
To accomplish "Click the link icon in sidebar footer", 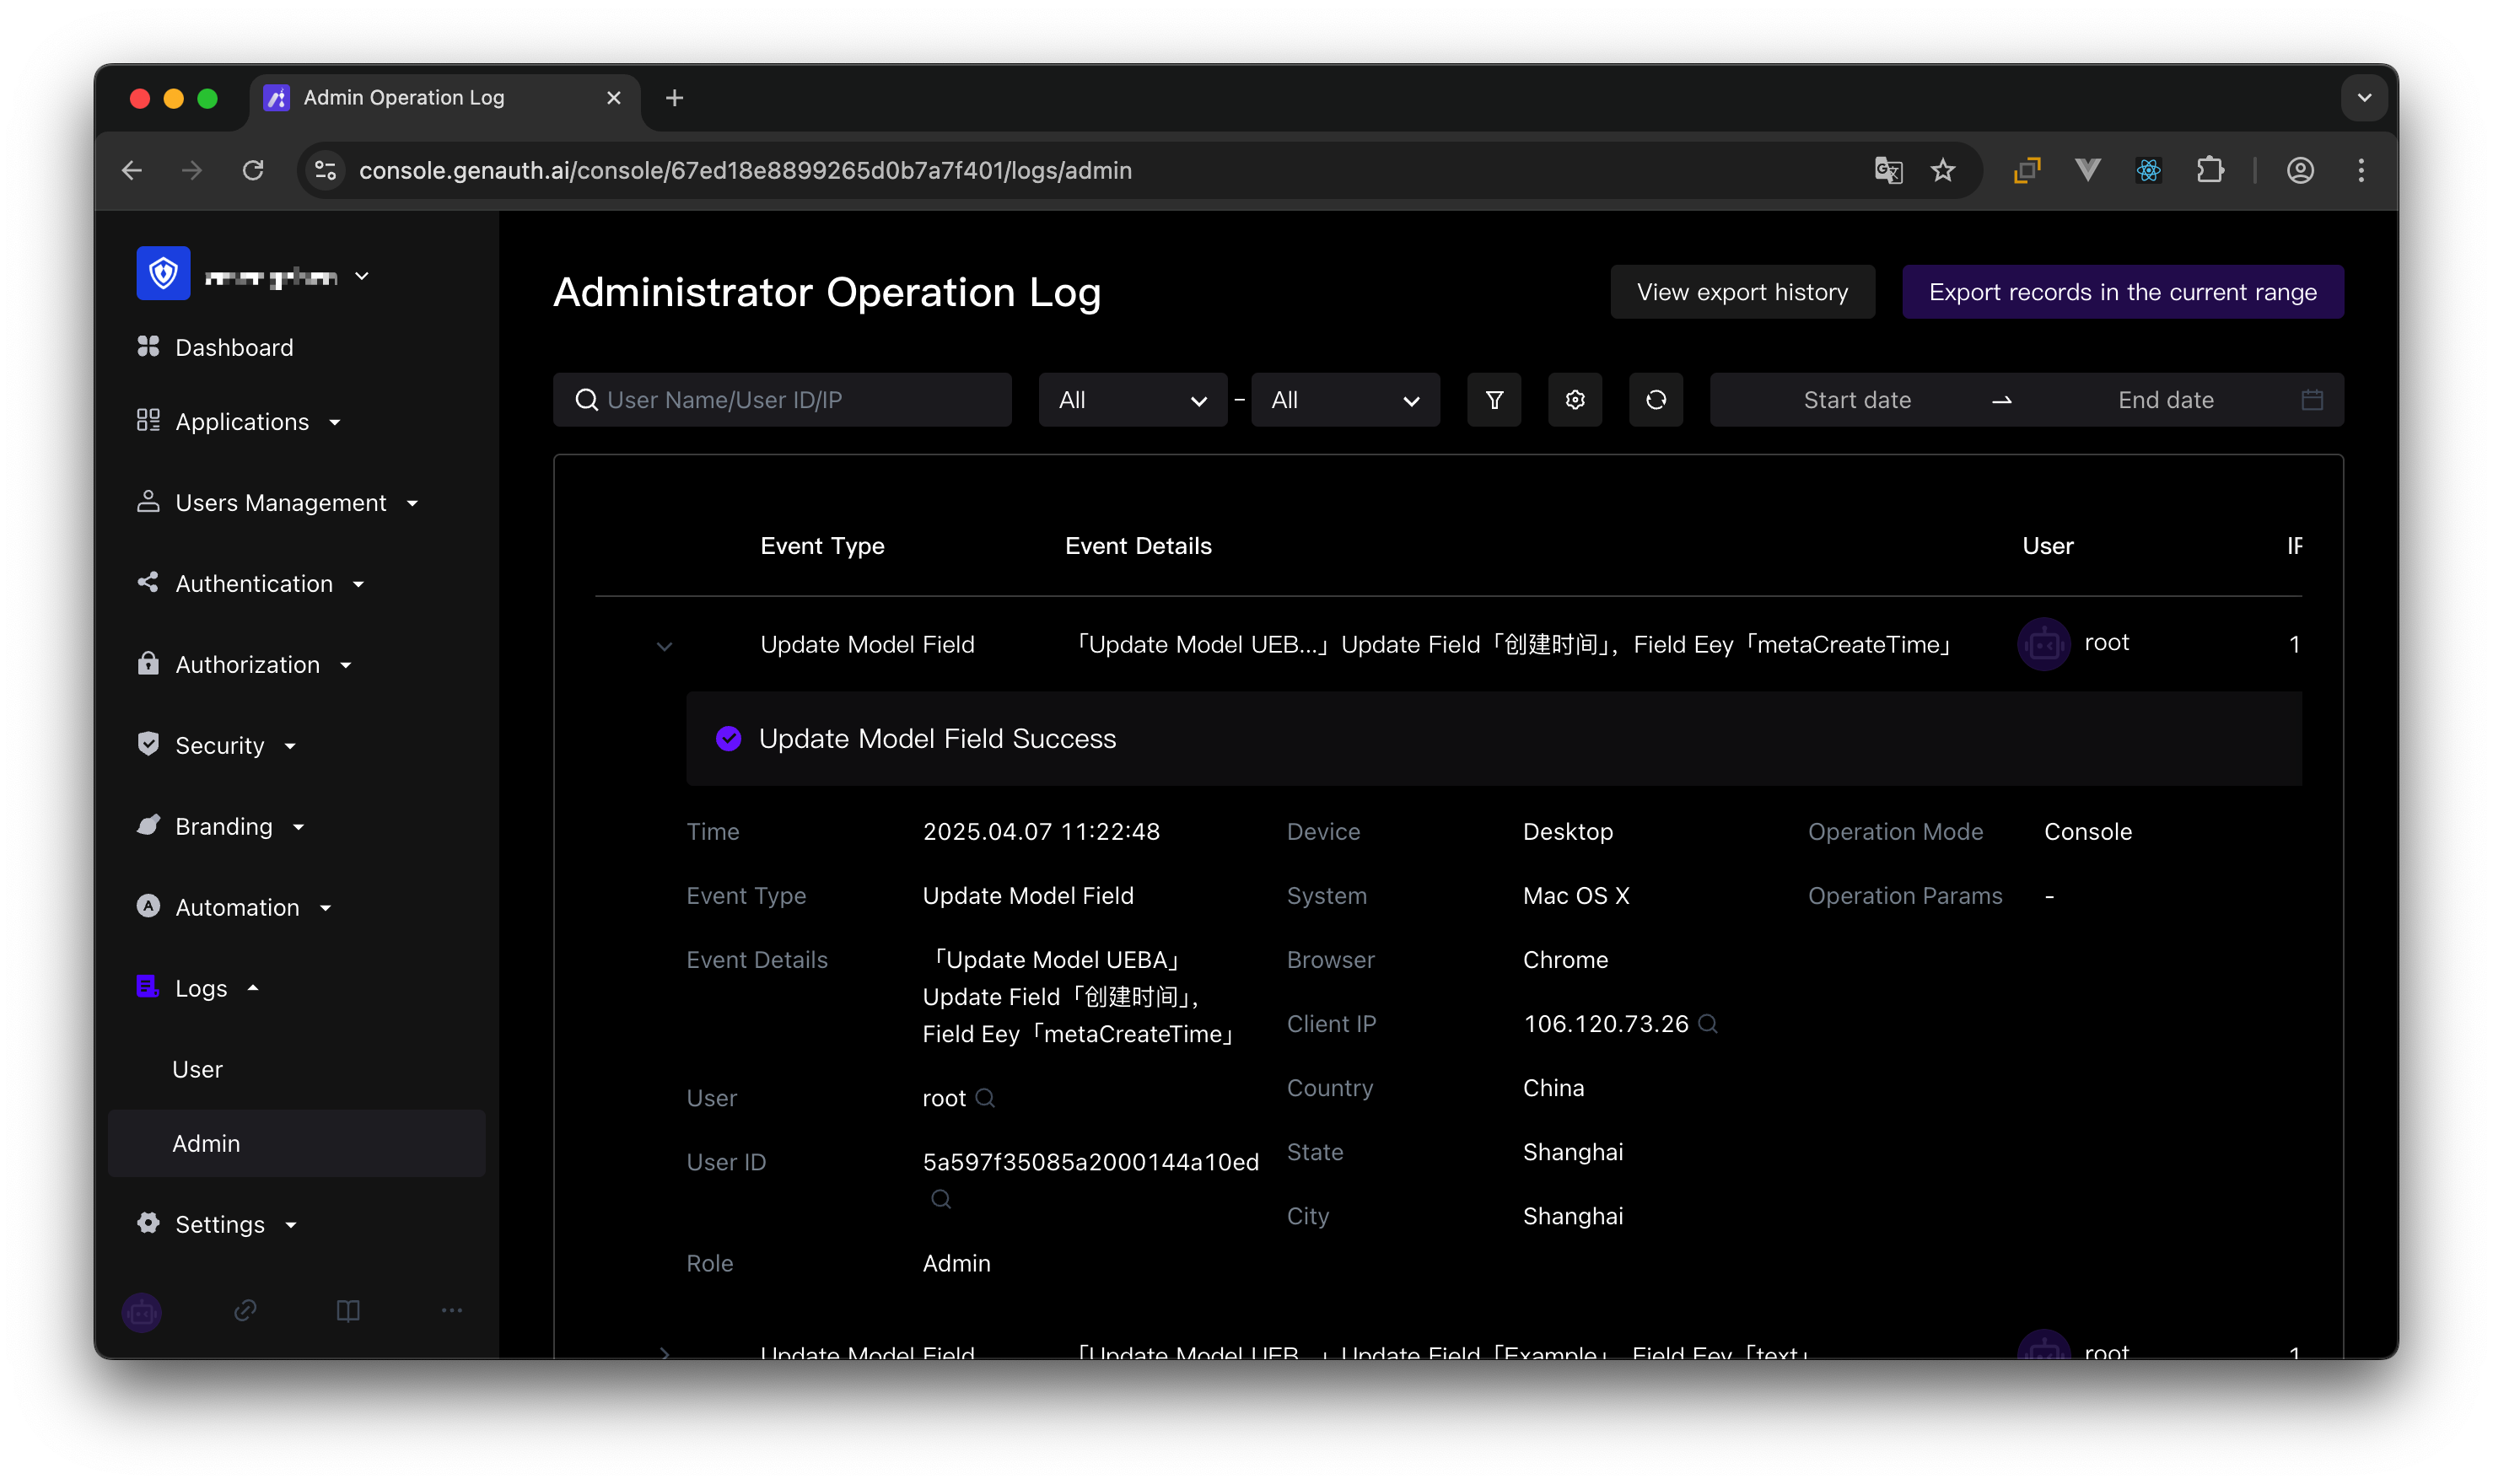I will [245, 1310].
